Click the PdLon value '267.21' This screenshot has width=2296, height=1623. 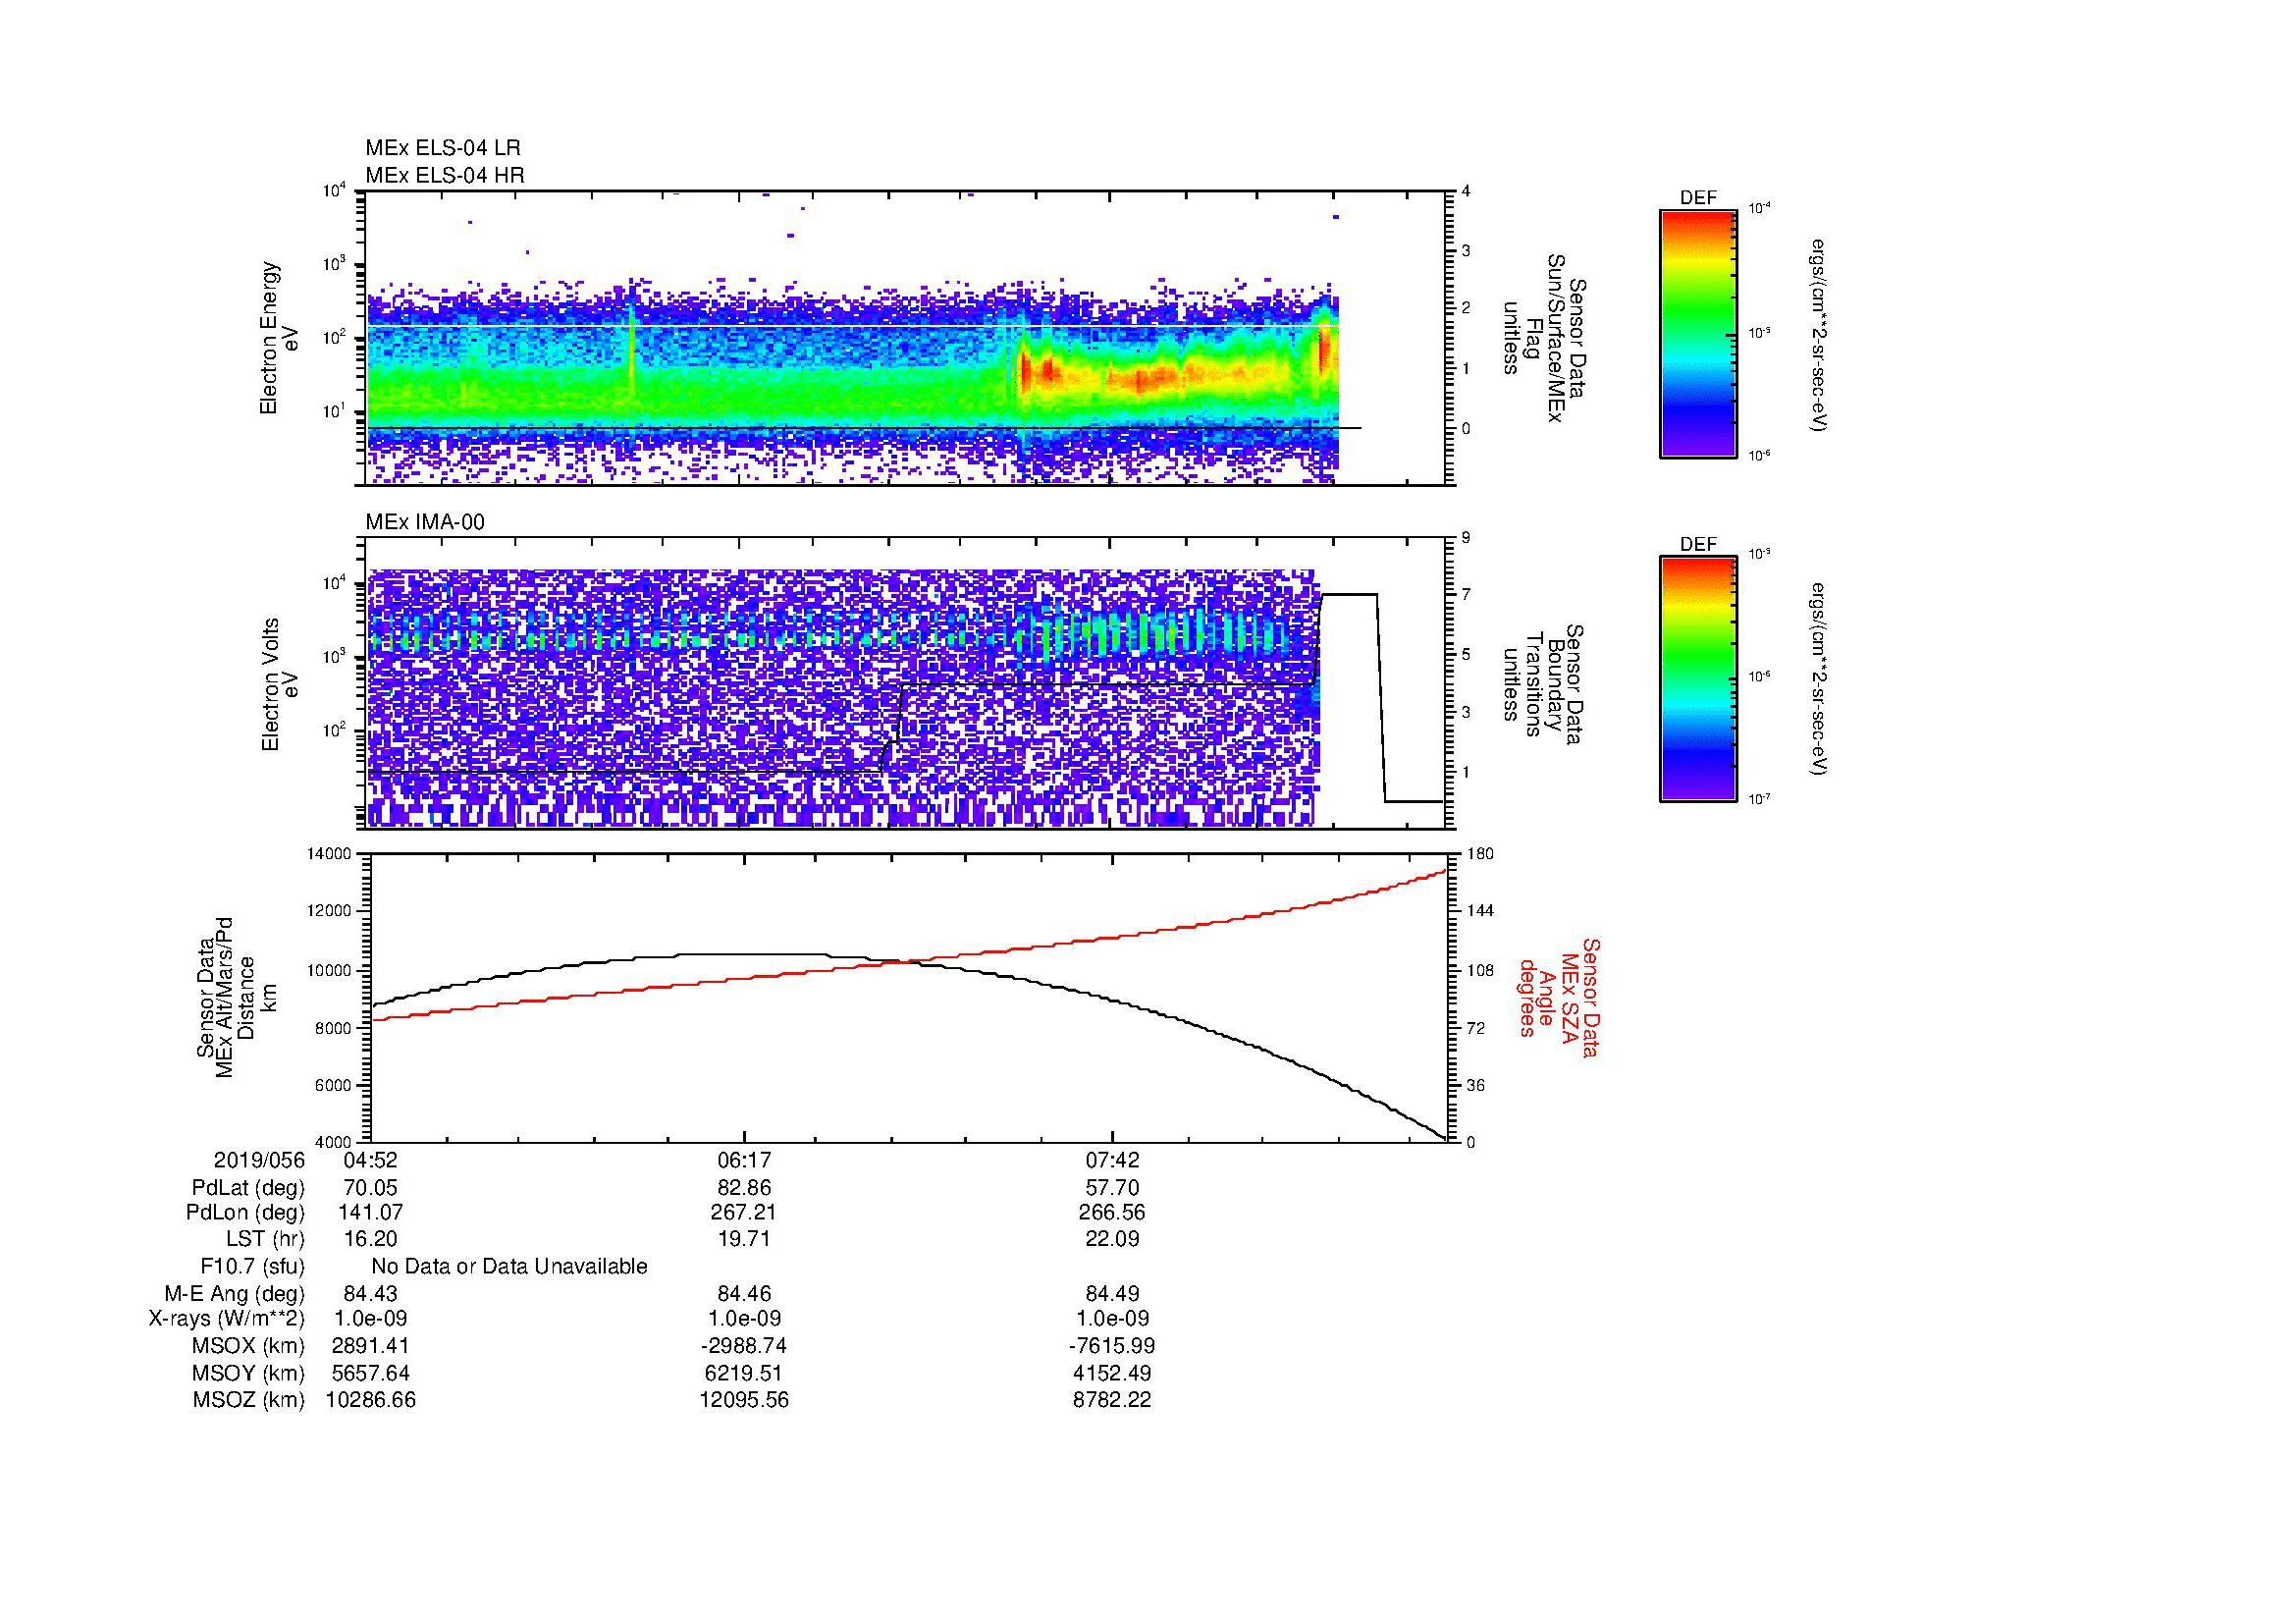point(744,1213)
